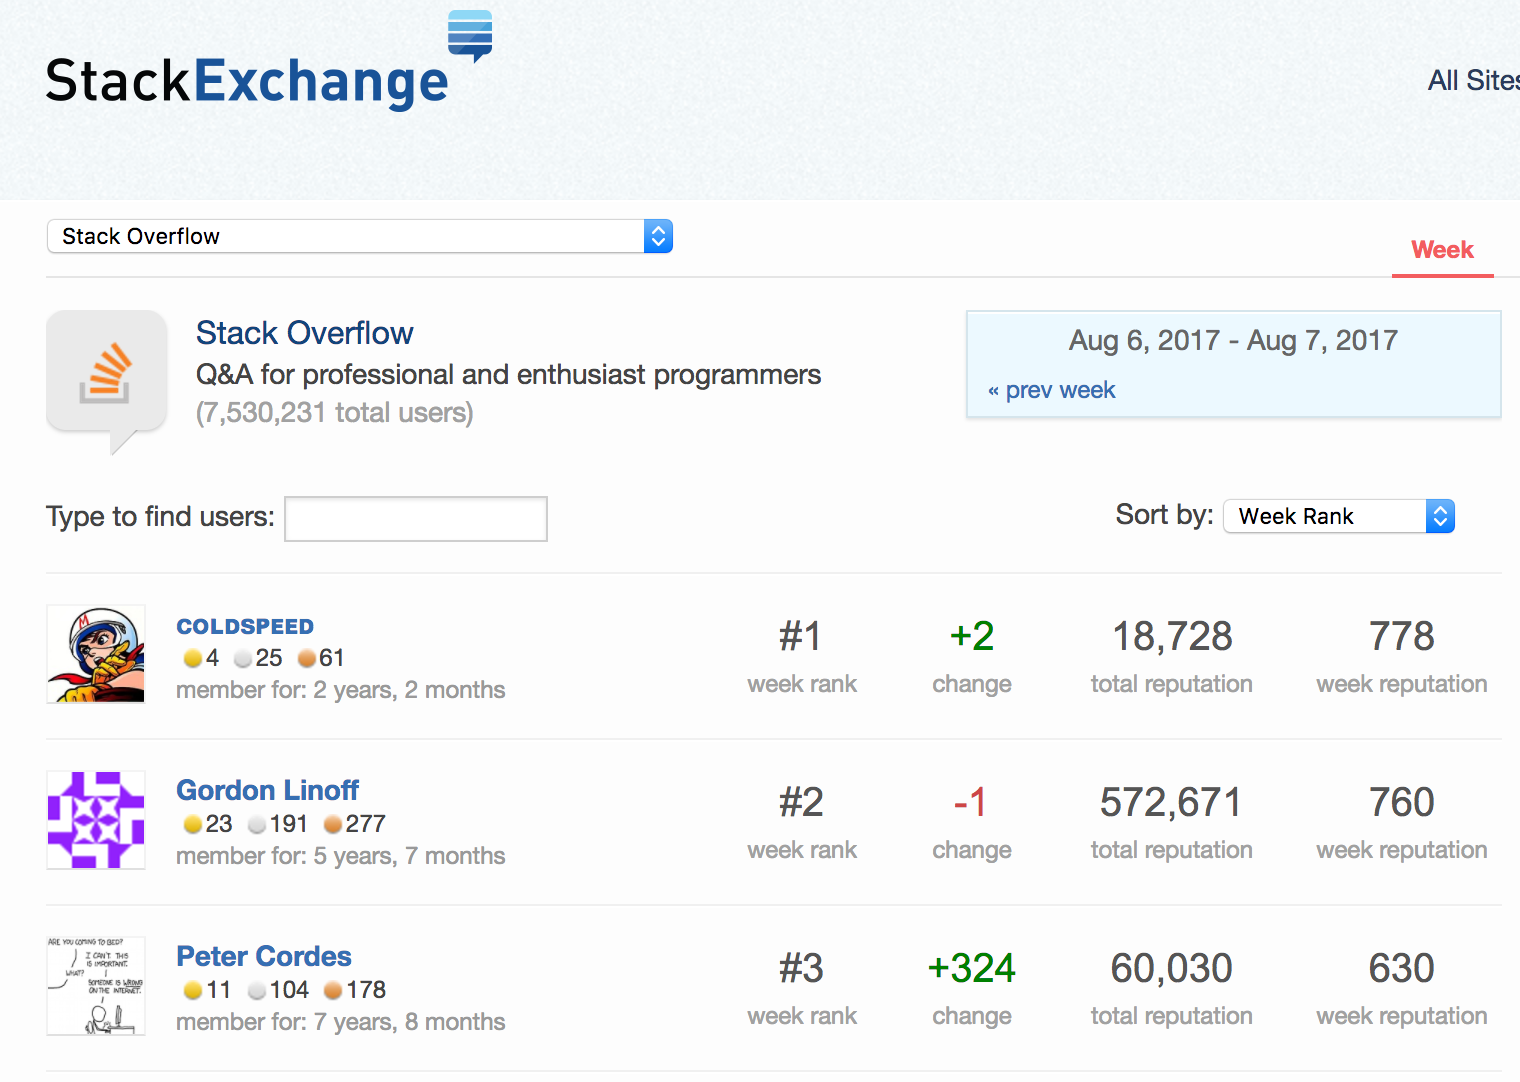Open the Stack Overflow site selector dropdown
Screen dimensions: 1520x1082
point(359,237)
